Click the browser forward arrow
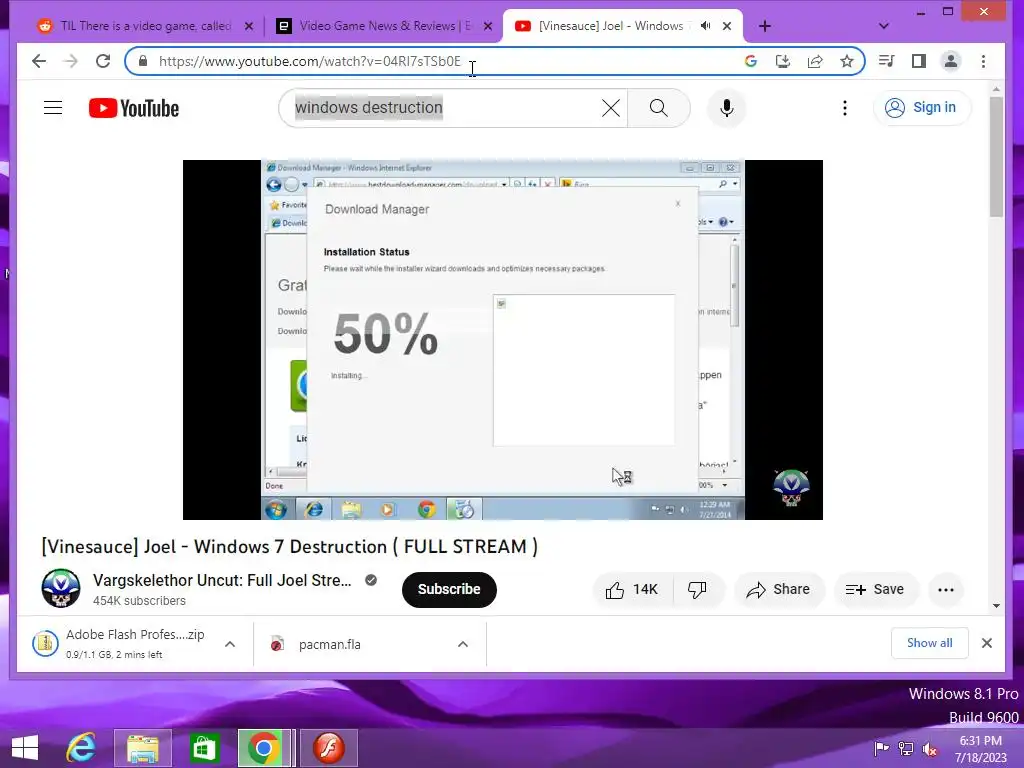This screenshot has height=768, width=1024. pyautogui.click(x=71, y=61)
